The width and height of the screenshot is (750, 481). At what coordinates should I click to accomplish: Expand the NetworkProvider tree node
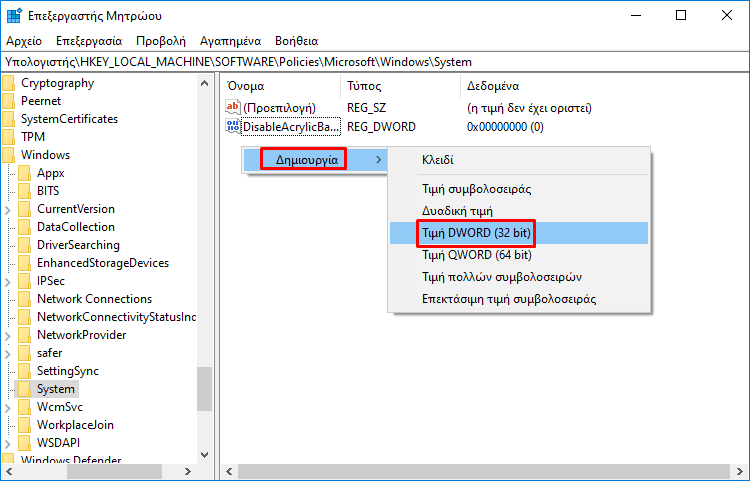point(8,336)
